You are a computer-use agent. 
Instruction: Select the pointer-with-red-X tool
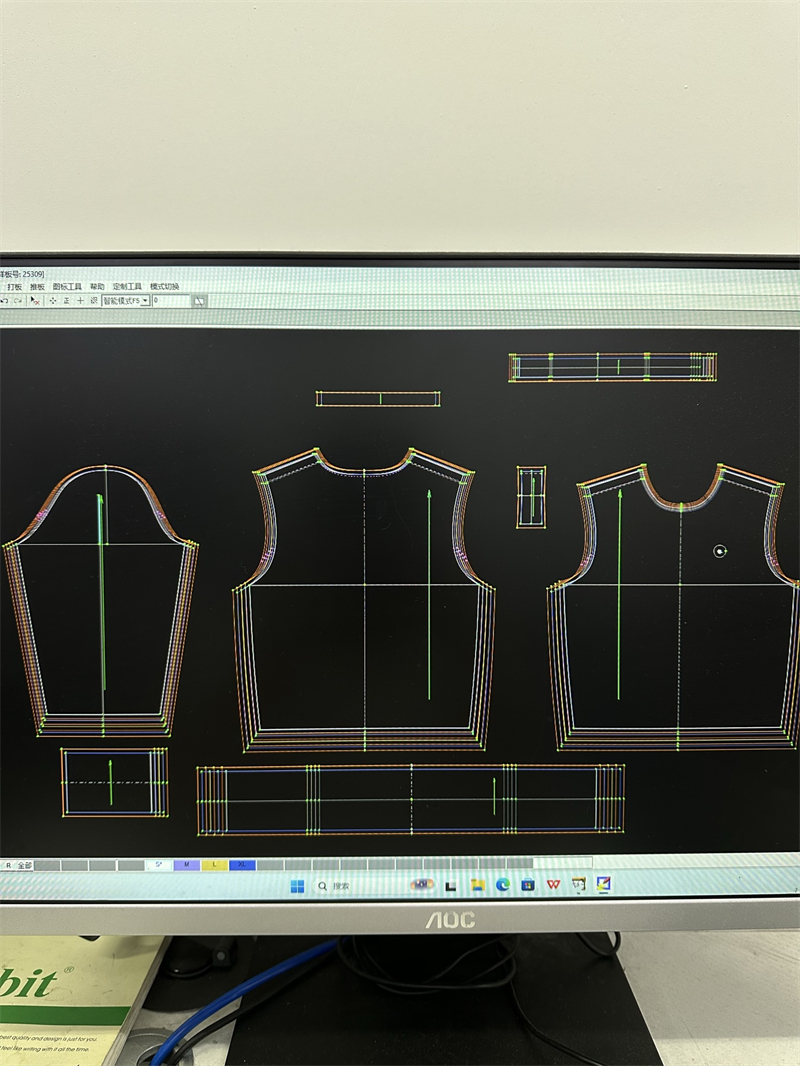click(x=35, y=300)
